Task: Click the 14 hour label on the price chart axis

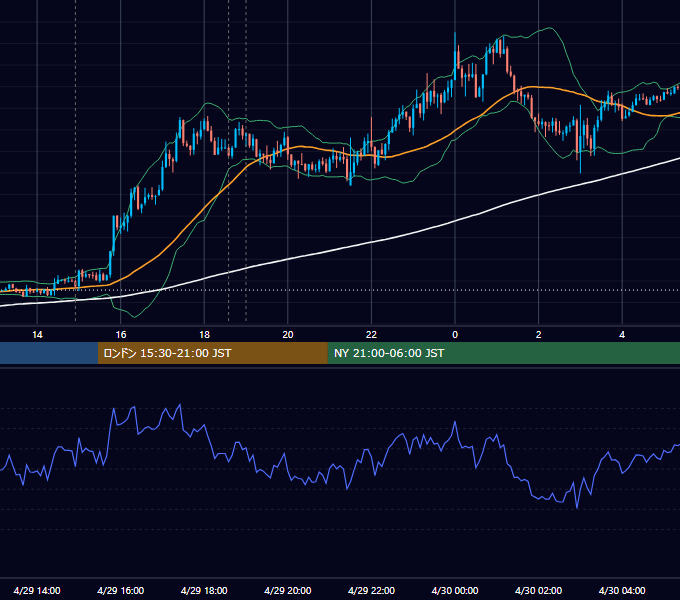Action: coord(37,335)
